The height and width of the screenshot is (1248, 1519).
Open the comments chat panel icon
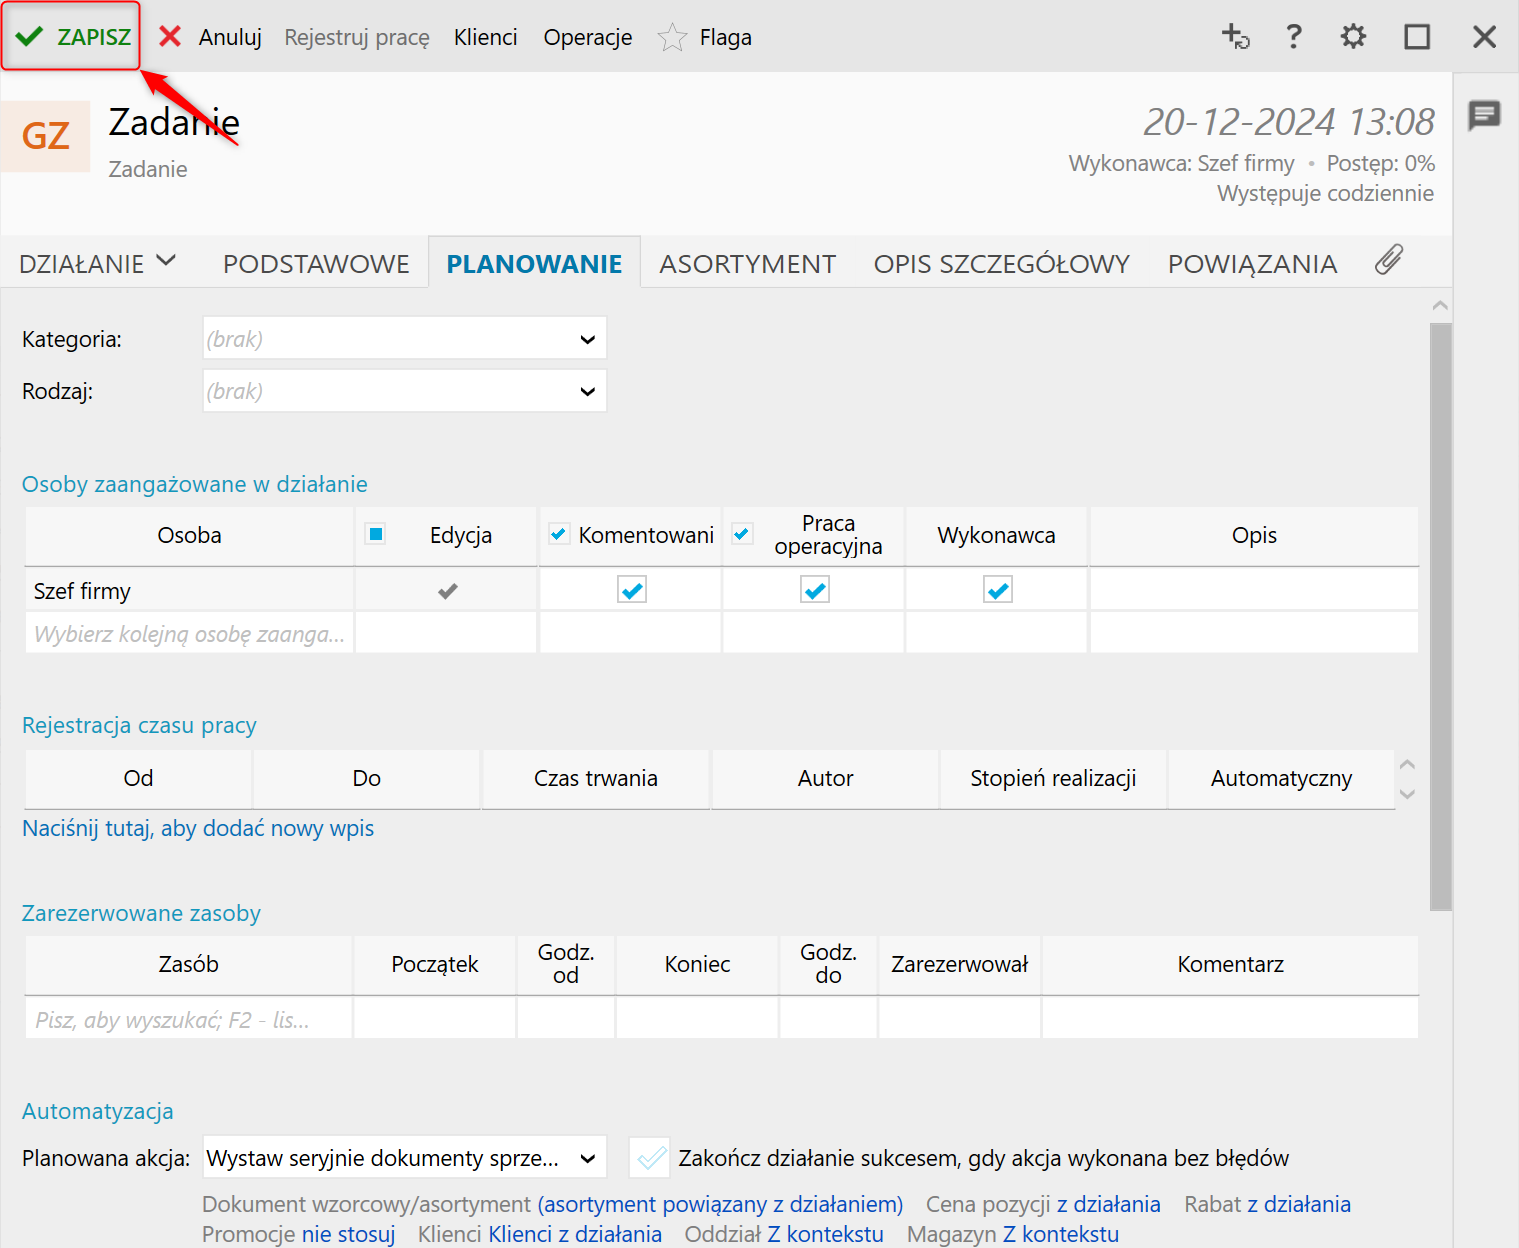coord(1485,116)
